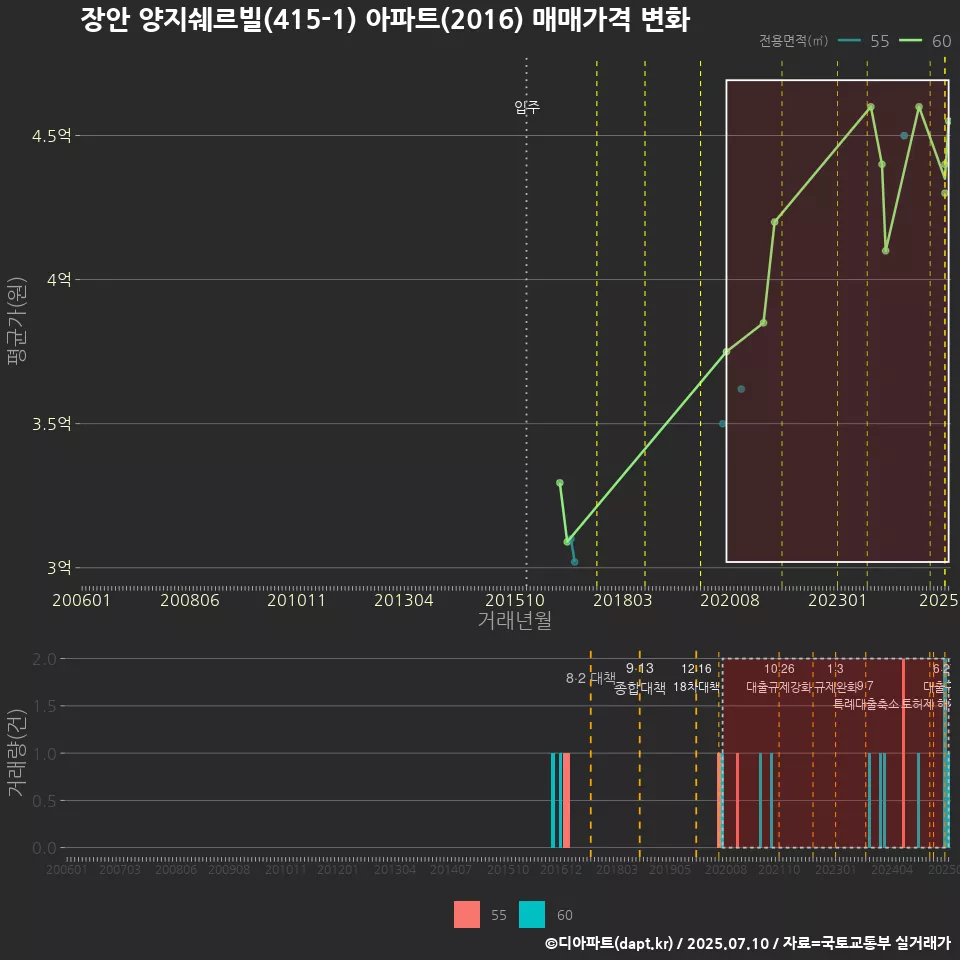
Task: Click 200601 on the price chart x-axis
Action: pos(81,600)
